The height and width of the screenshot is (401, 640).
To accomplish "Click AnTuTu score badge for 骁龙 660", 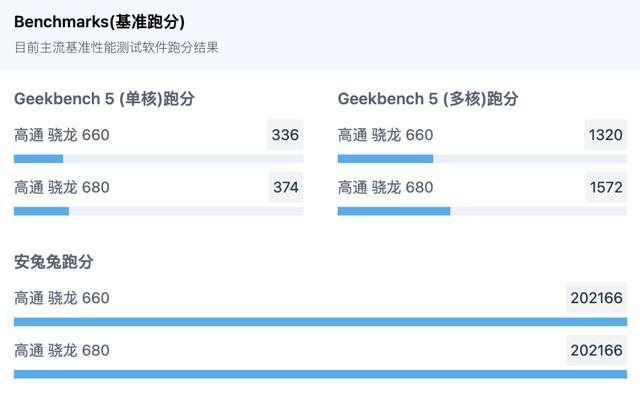I will pos(596,298).
